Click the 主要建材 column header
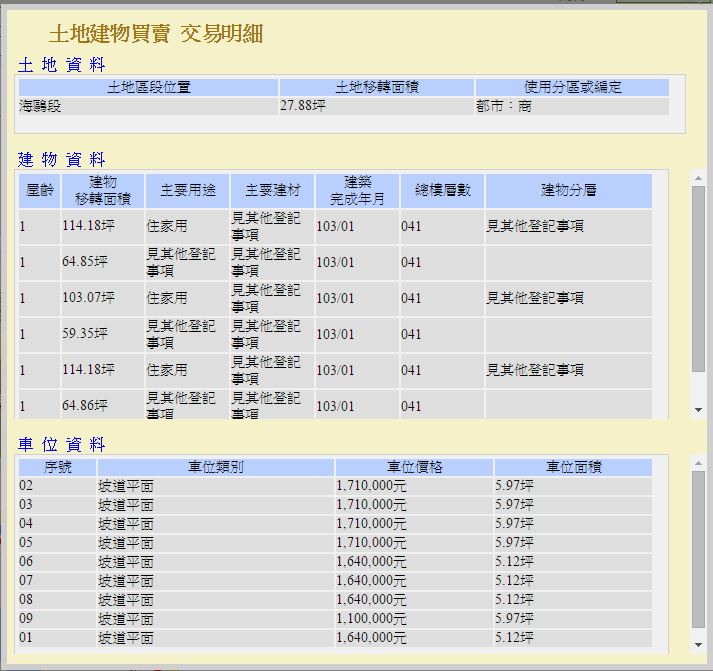The height and width of the screenshot is (671, 713). (x=272, y=190)
